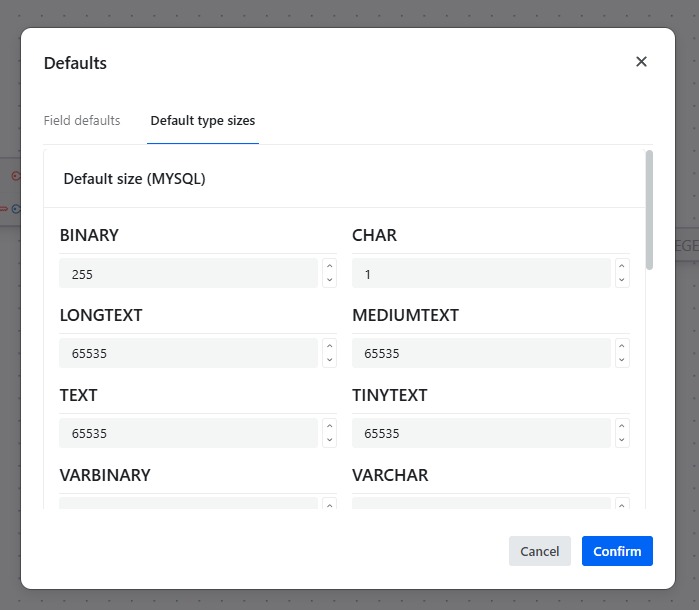Switch to the Field defaults tab
699x610 pixels.
pos(82,121)
